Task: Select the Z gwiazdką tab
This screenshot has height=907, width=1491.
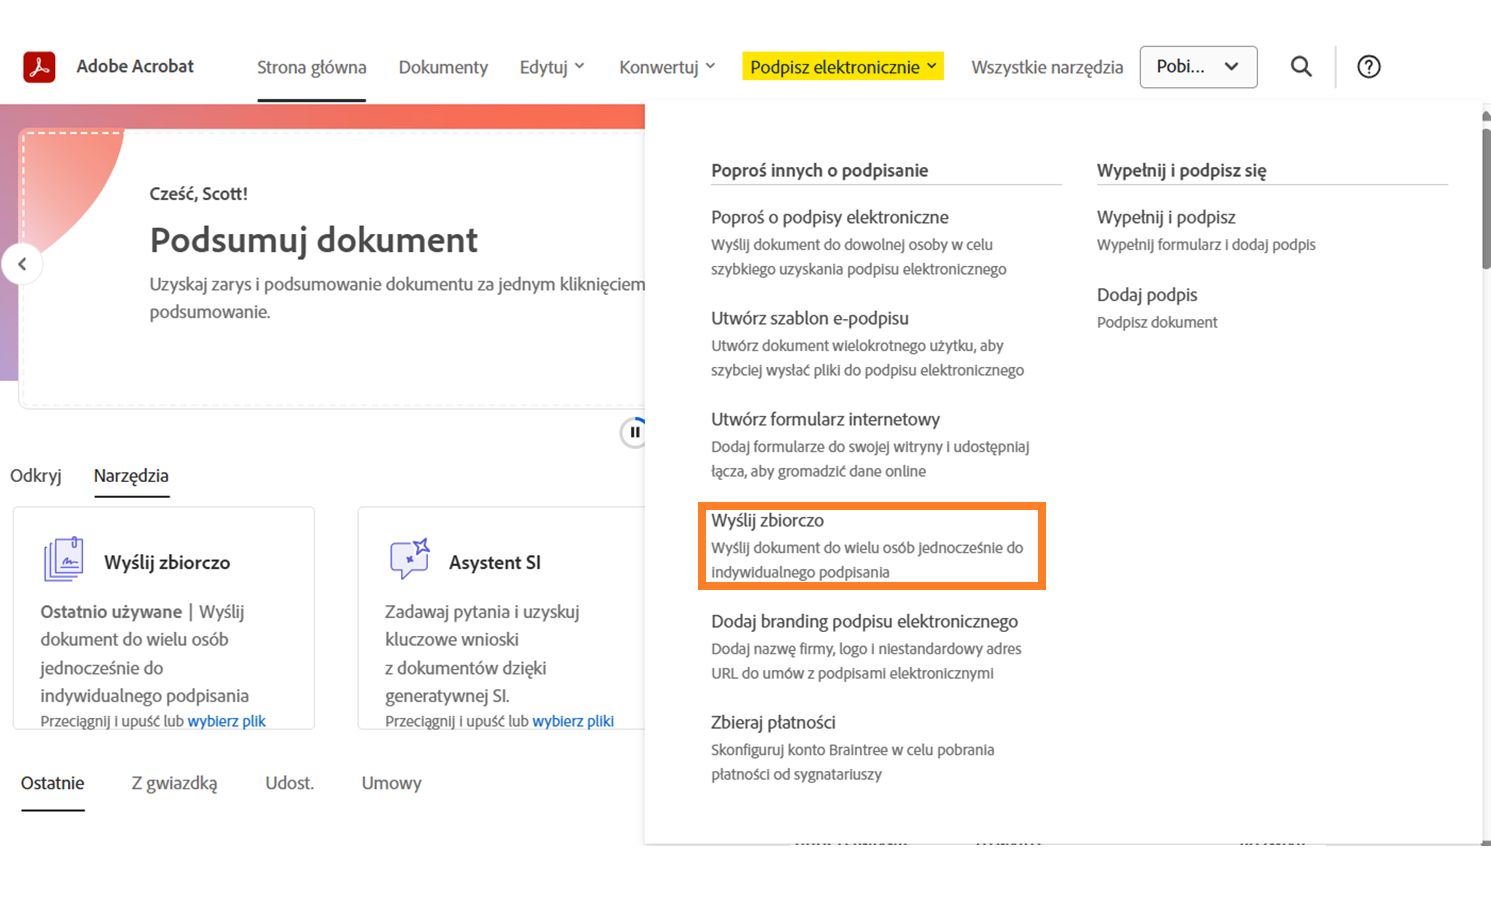Action: tap(174, 783)
